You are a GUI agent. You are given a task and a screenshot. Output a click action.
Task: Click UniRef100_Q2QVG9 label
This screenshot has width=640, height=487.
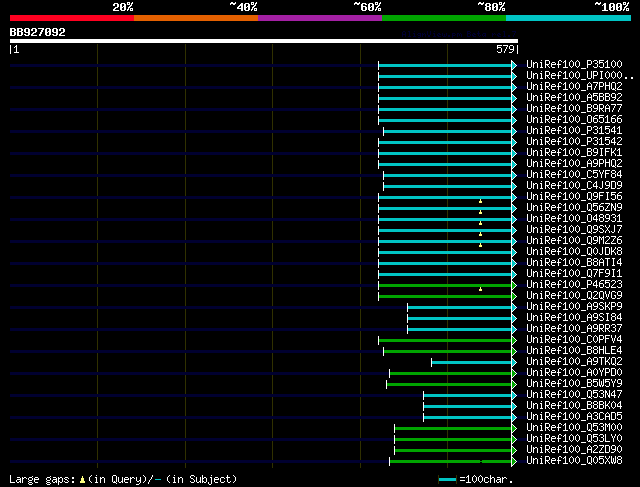click(x=574, y=296)
